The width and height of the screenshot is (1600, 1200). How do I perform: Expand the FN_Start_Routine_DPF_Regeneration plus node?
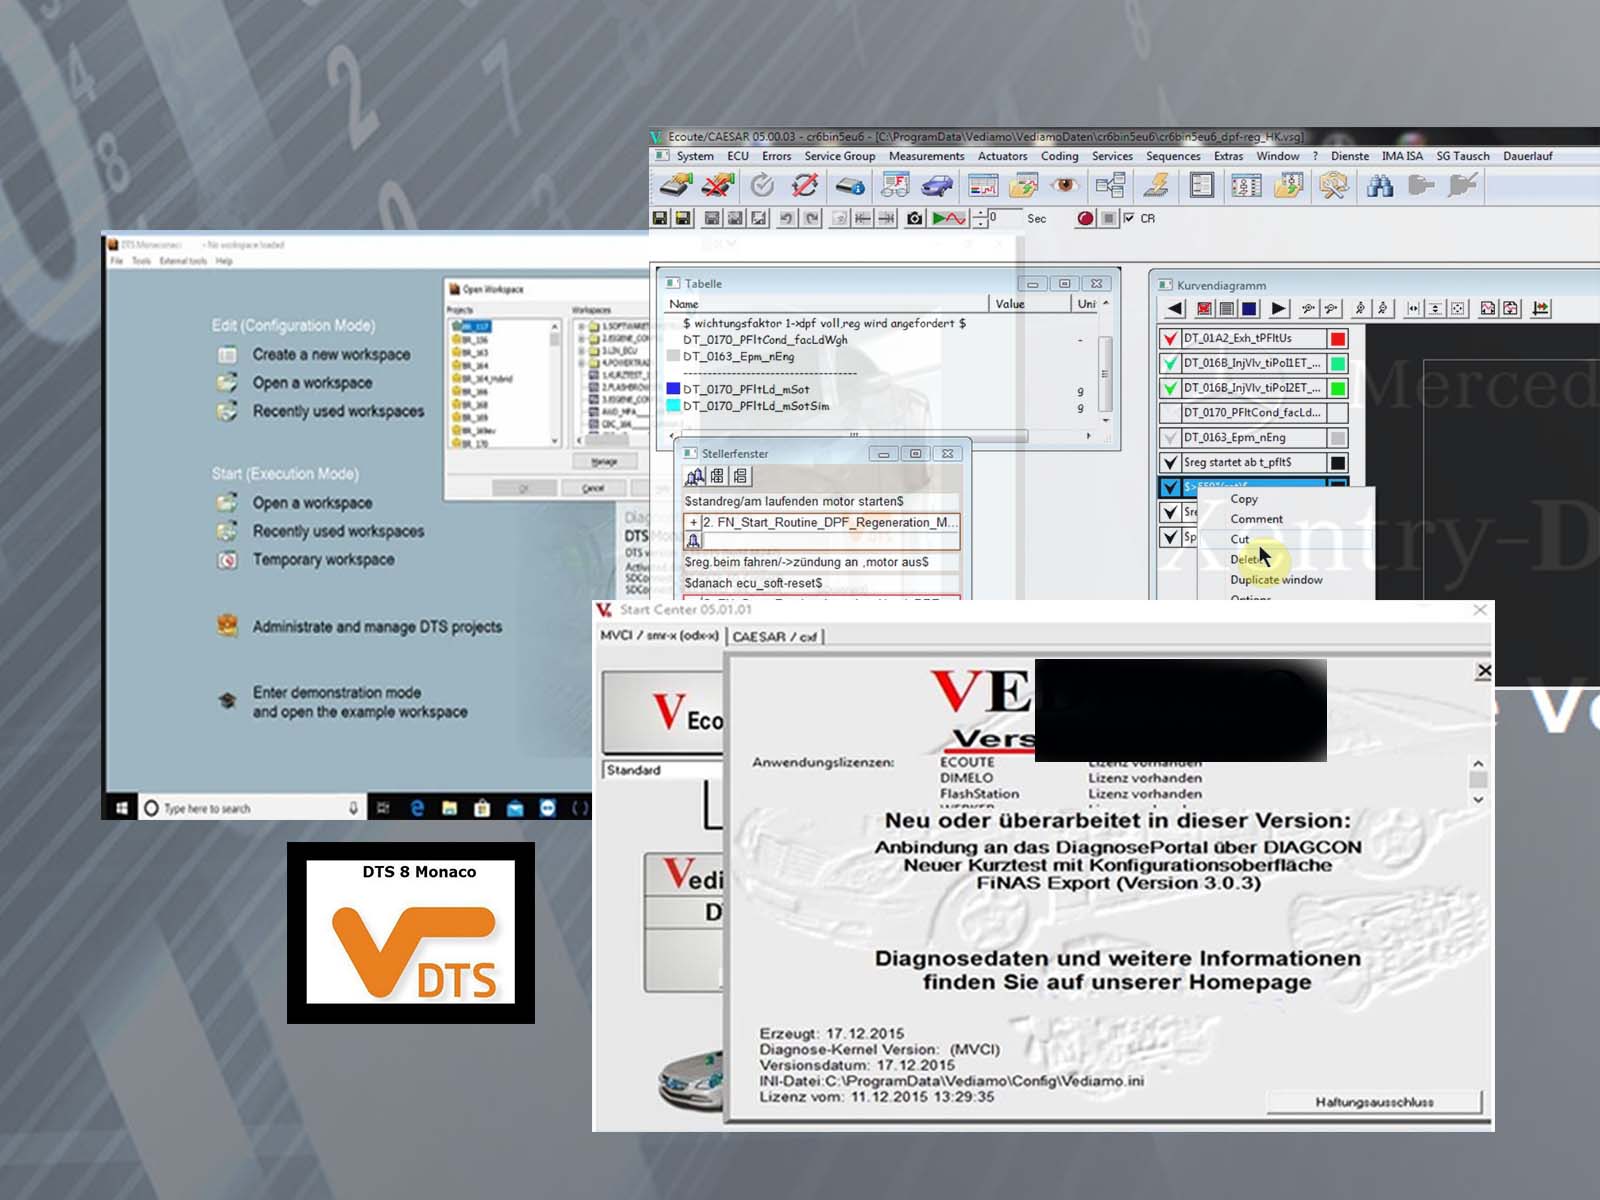[693, 522]
